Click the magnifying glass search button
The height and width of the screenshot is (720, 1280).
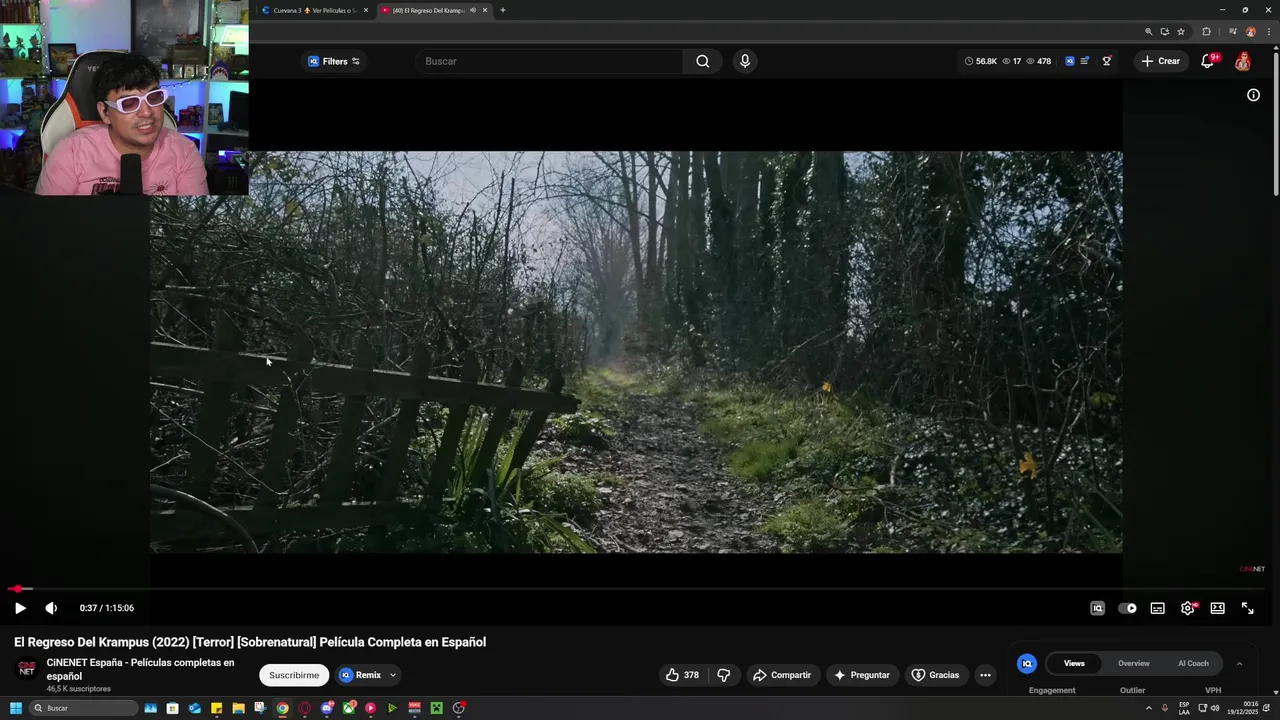click(703, 61)
